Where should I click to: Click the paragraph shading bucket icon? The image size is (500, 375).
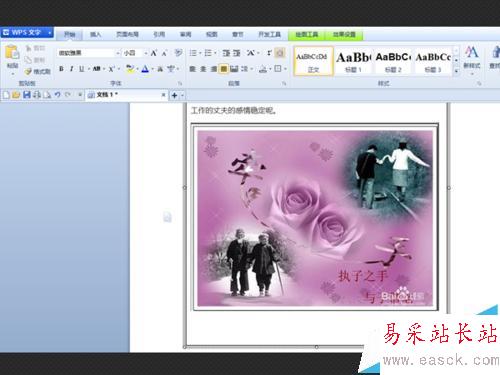[263, 69]
